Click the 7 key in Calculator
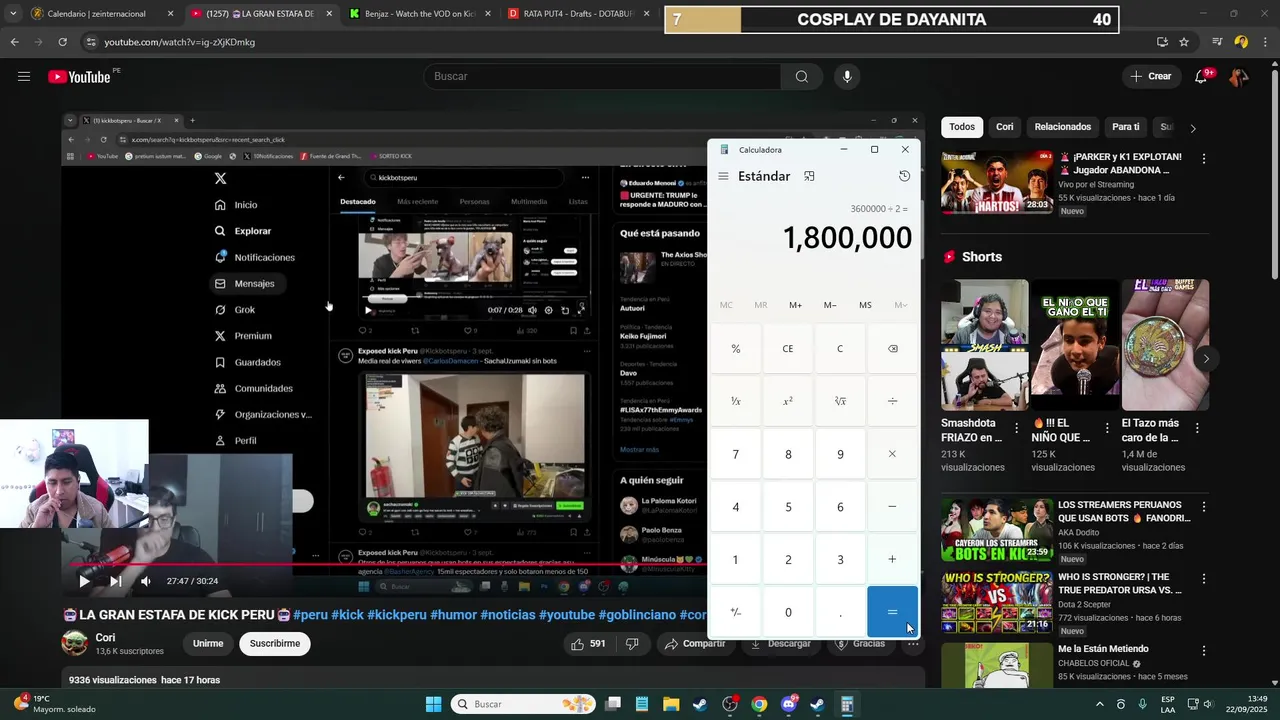 coord(736,454)
